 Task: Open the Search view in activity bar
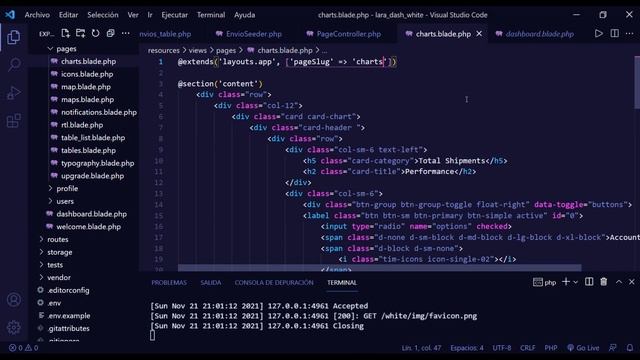pos(14,65)
